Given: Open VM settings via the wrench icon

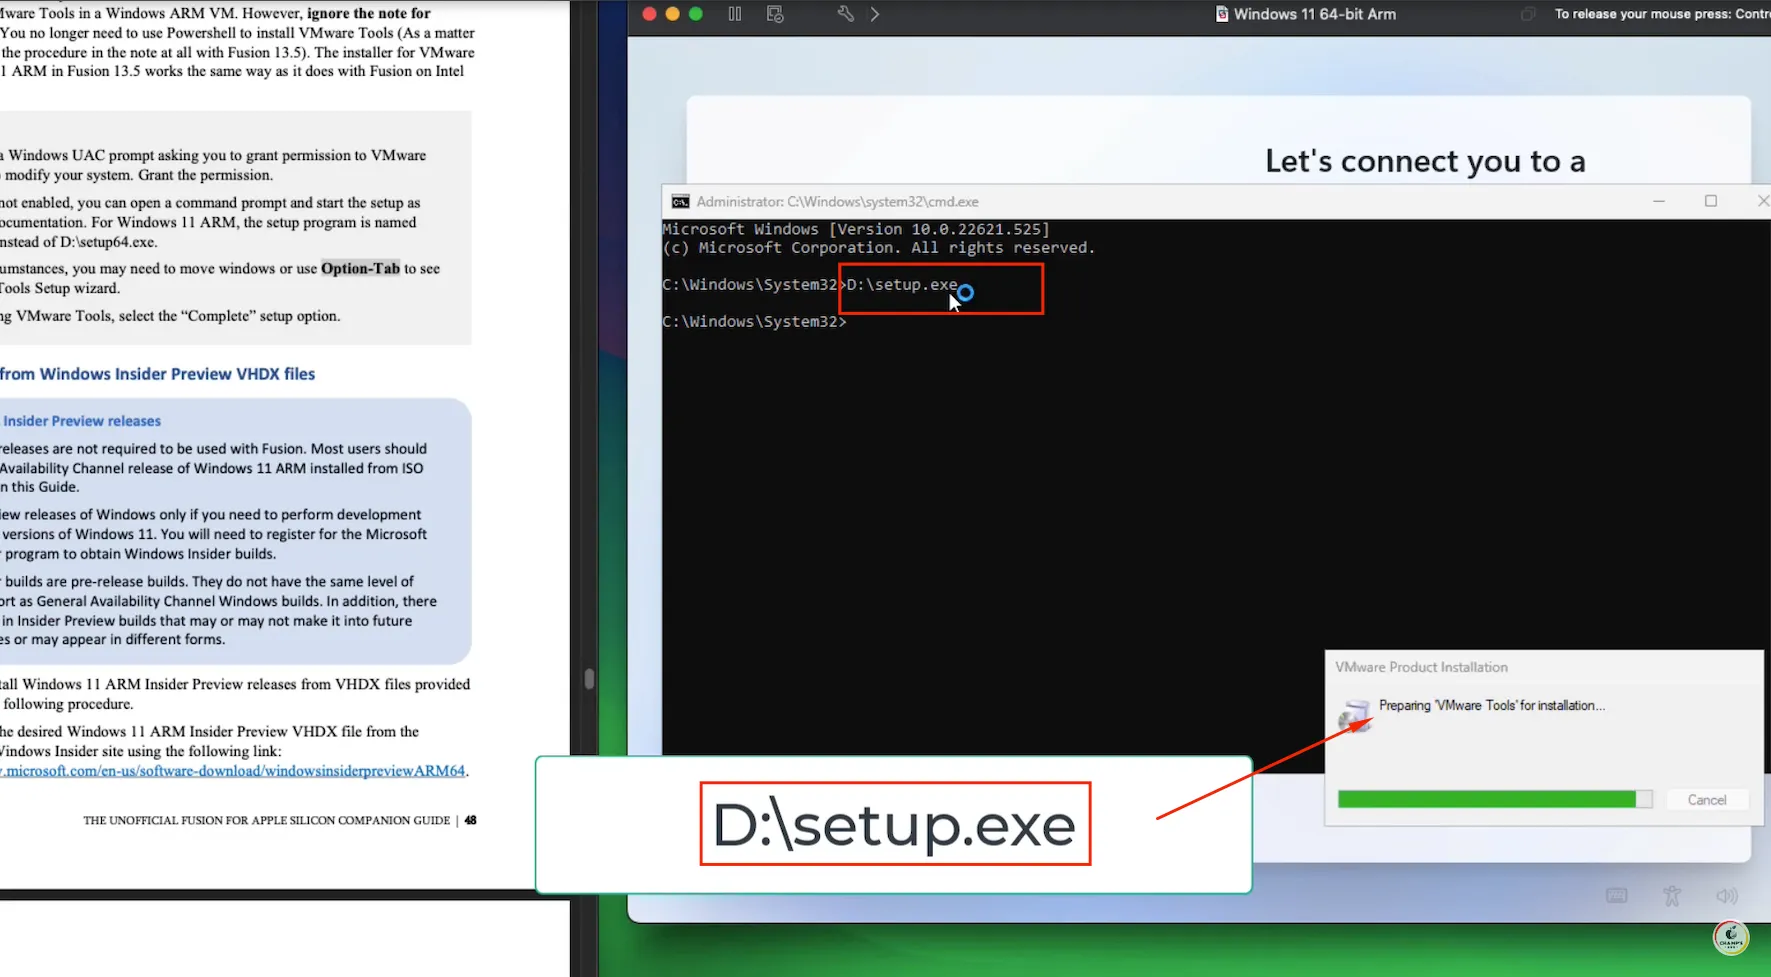Looking at the screenshot, I should [x=845, y=14].
